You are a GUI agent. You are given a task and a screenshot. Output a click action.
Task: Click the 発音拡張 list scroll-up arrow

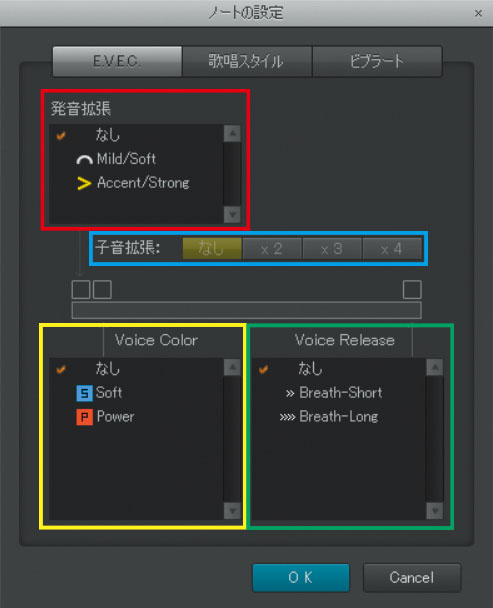click(232, 133)
